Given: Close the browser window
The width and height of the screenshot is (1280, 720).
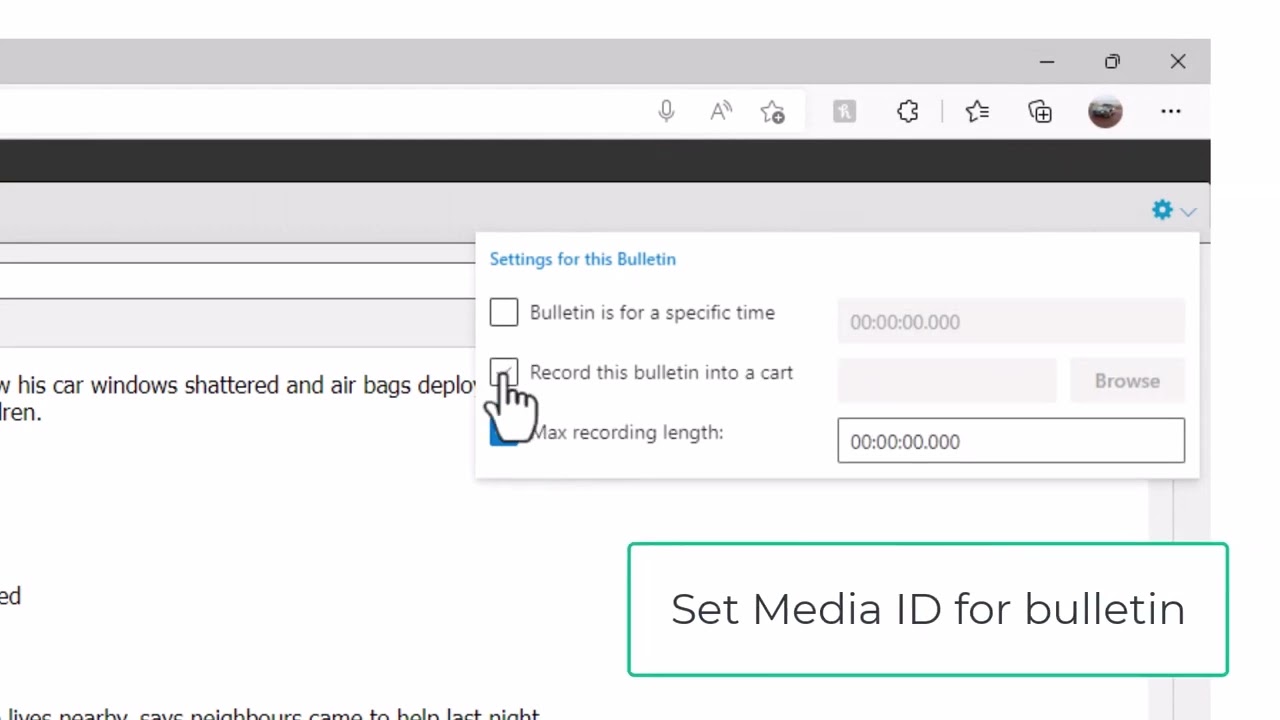Looking at the screenshot, I should tap(1178, 62).
